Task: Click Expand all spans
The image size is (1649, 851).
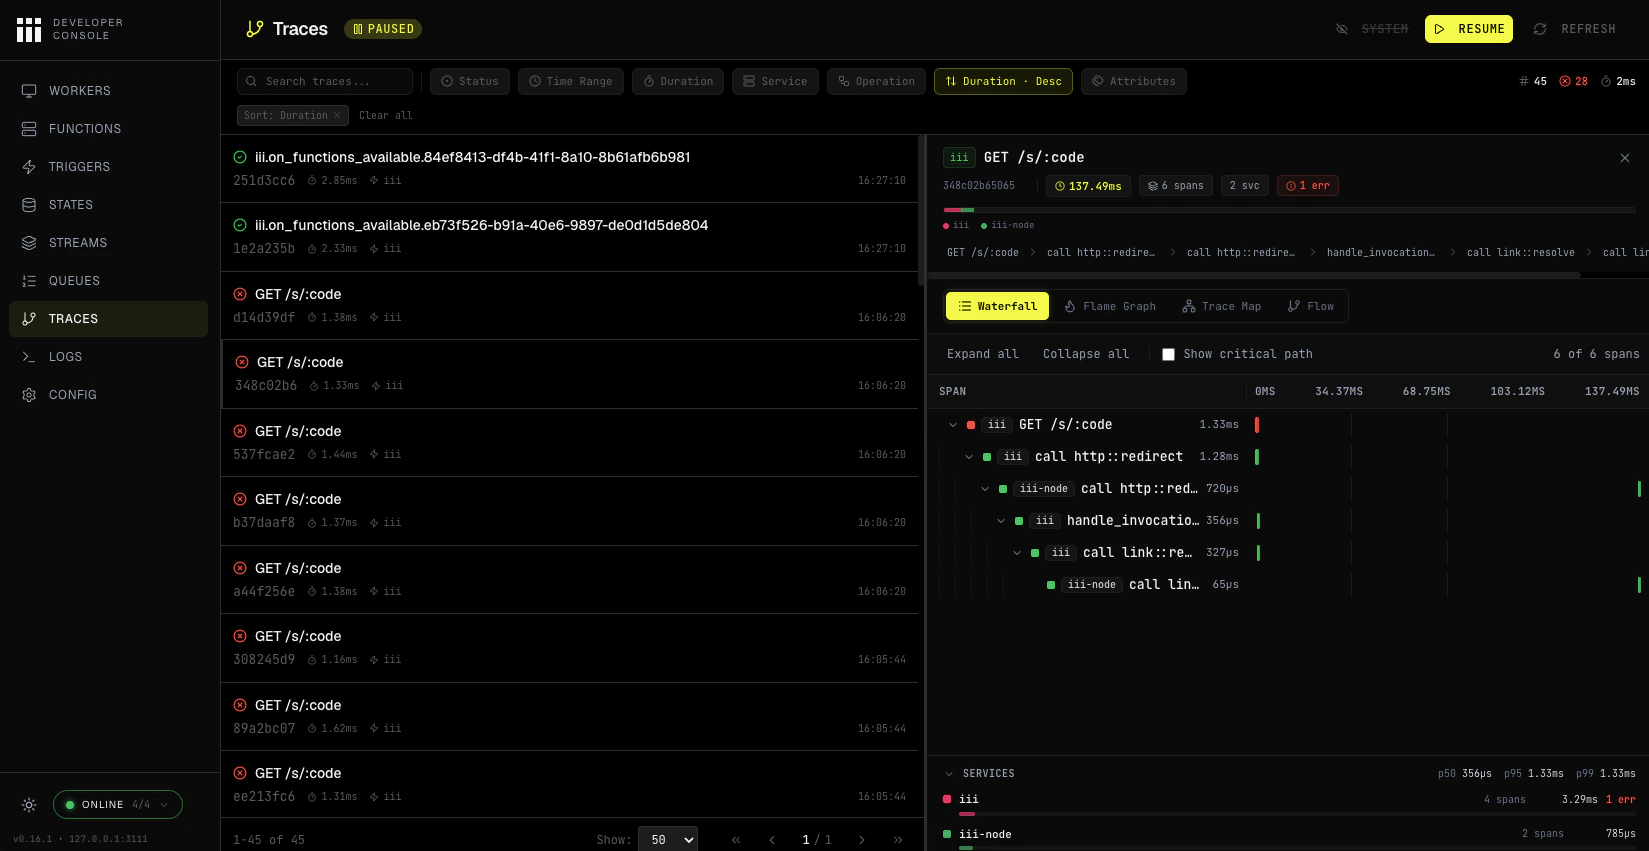Action: tap(983, 354)
